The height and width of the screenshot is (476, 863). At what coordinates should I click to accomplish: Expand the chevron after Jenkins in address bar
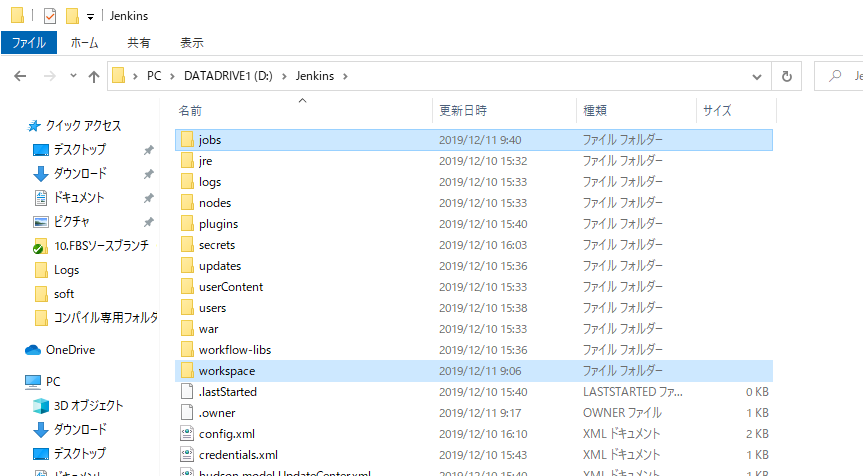click(345, 76)
